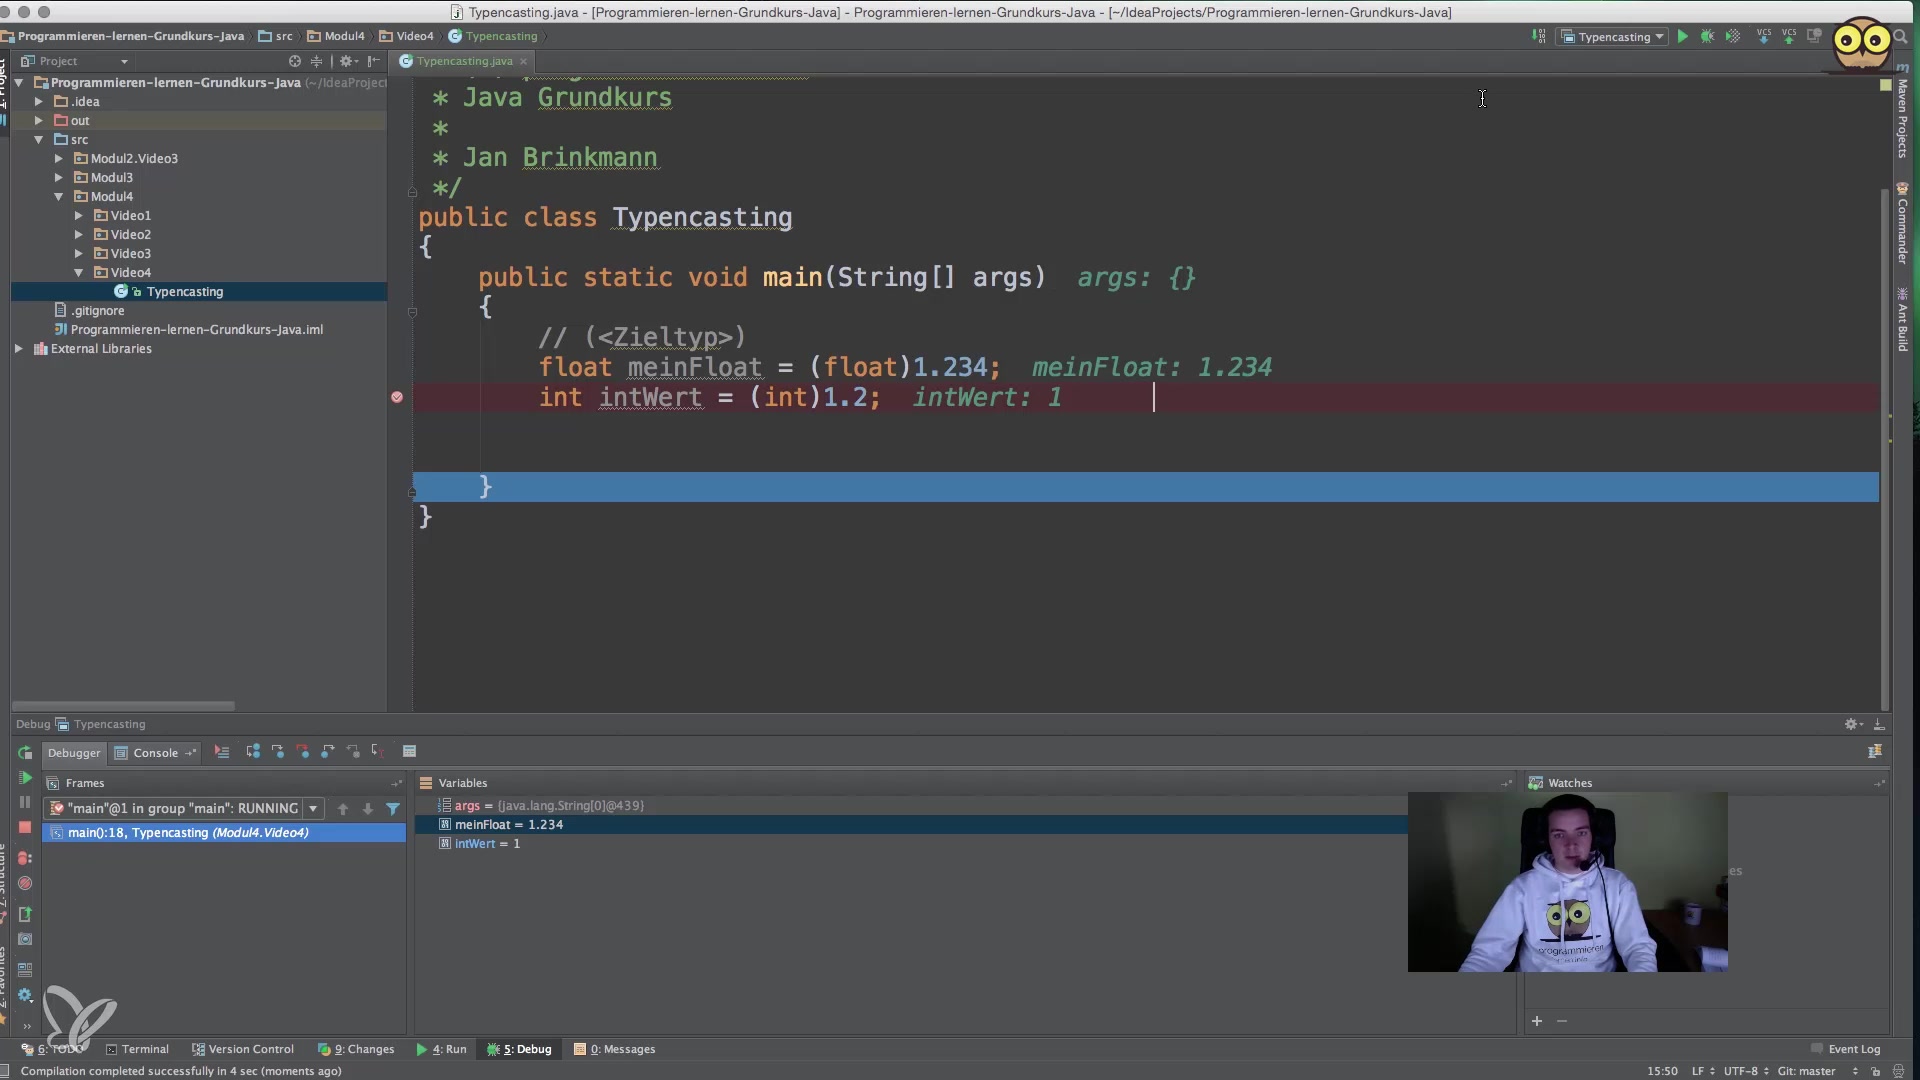Click the Mute Breakpoints icon
This screenshot has height=1080, width=1920.
pos(25,884)
